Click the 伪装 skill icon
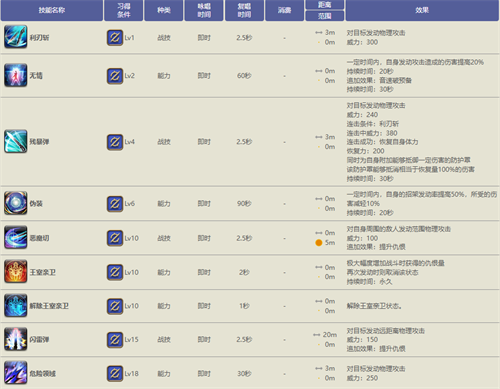 15,203
